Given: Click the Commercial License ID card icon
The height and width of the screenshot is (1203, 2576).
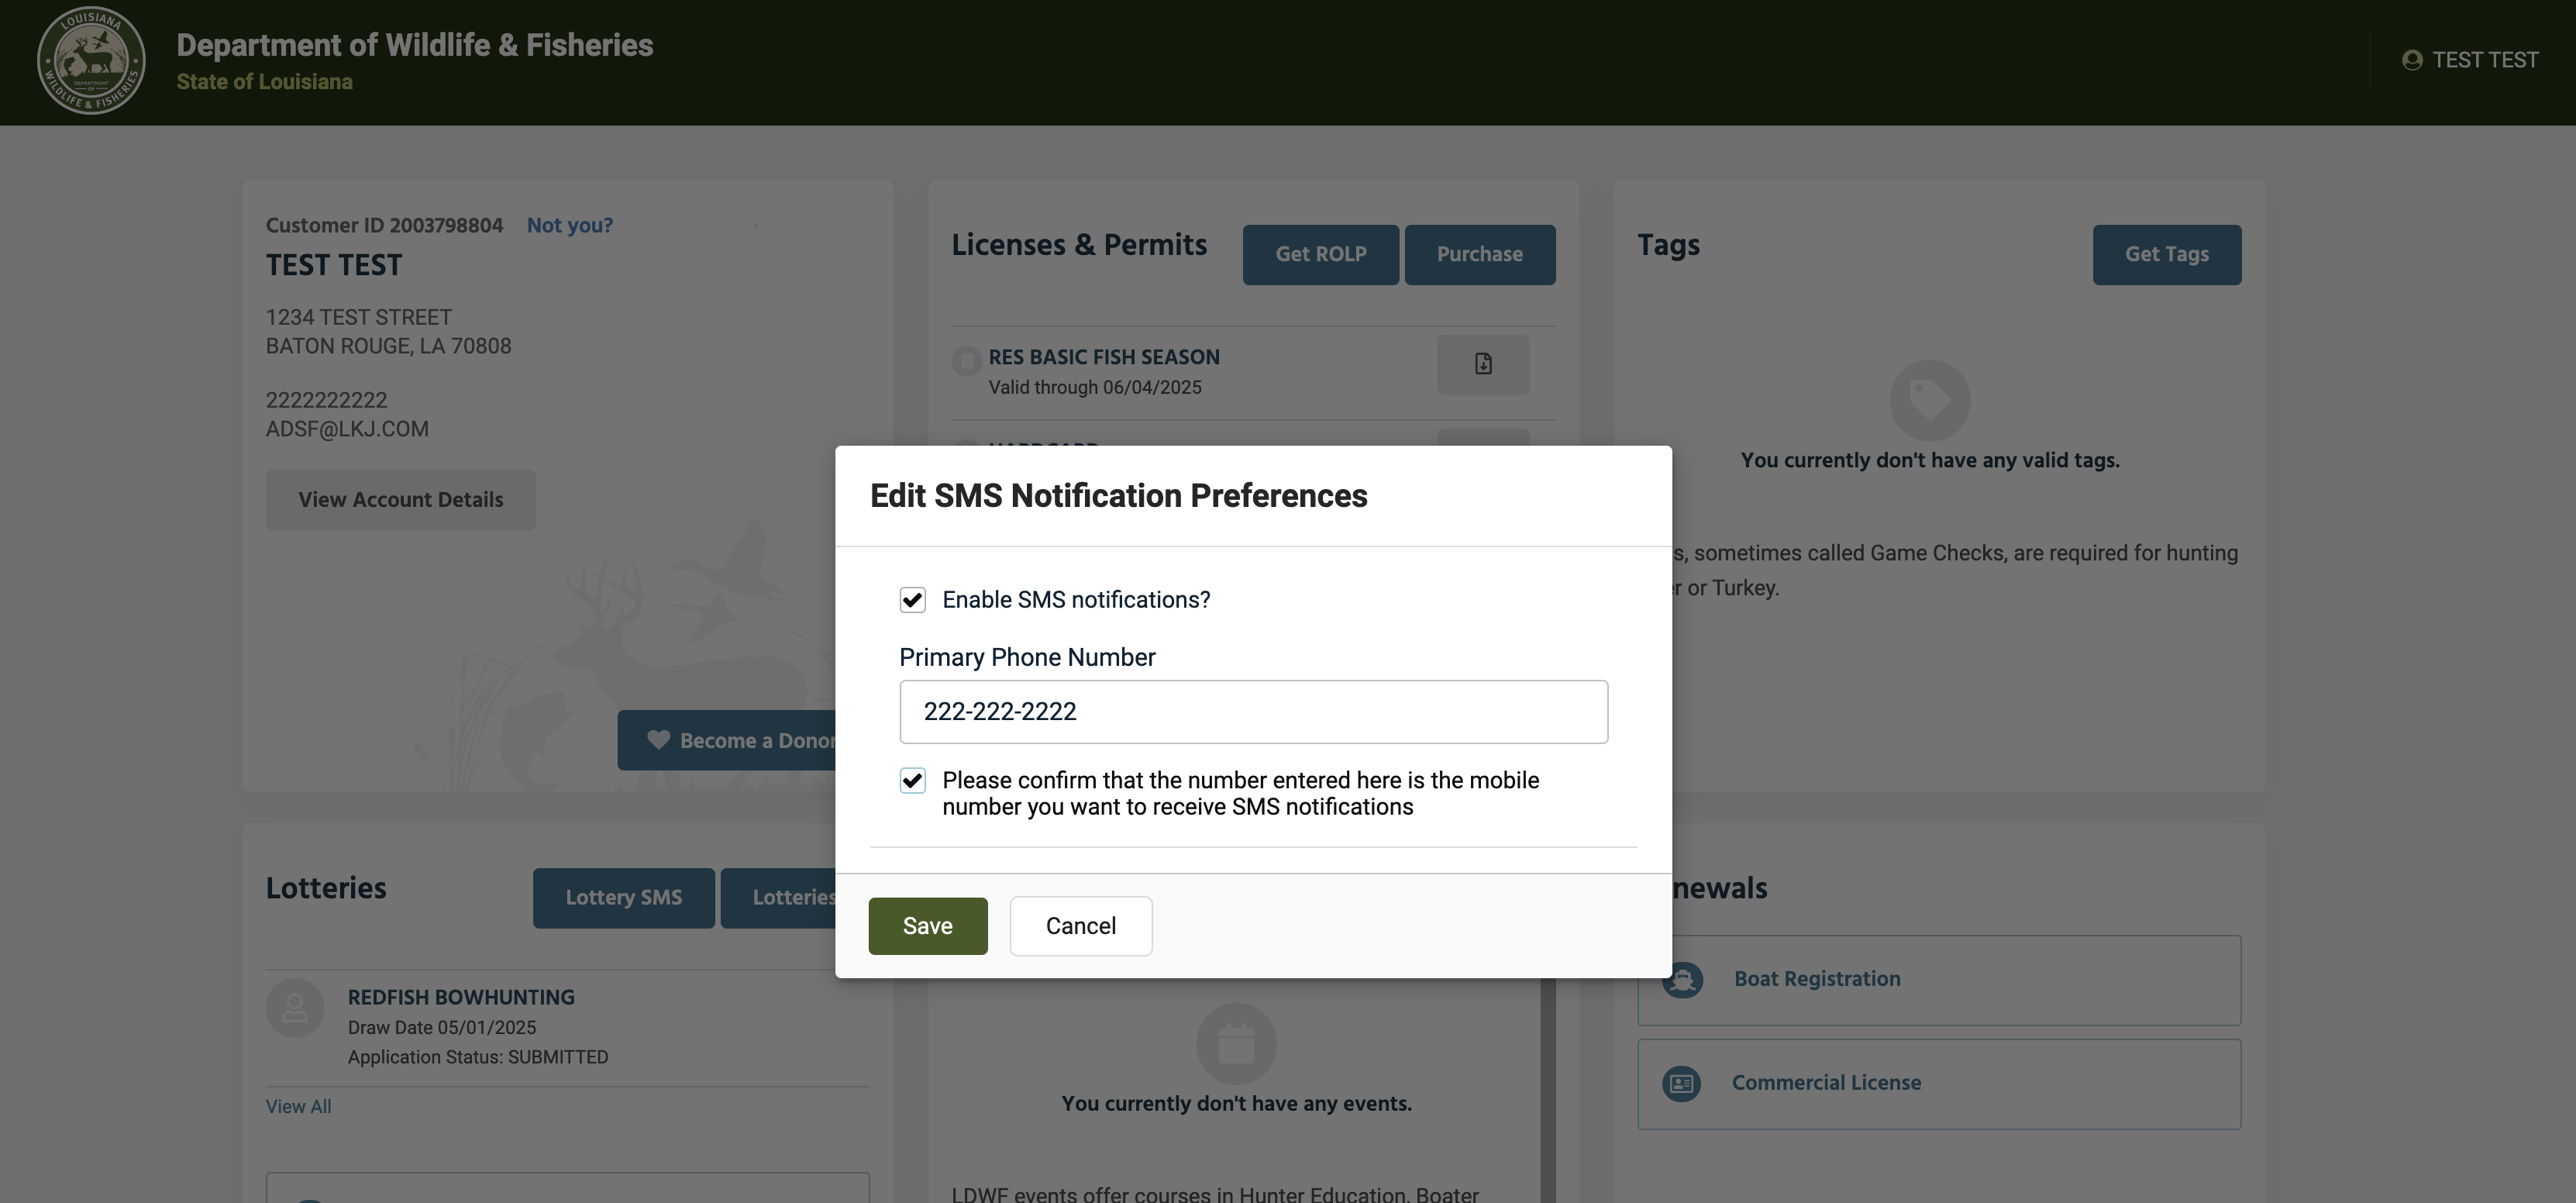Looking at the screenshot, I should coord(1681,1083).
